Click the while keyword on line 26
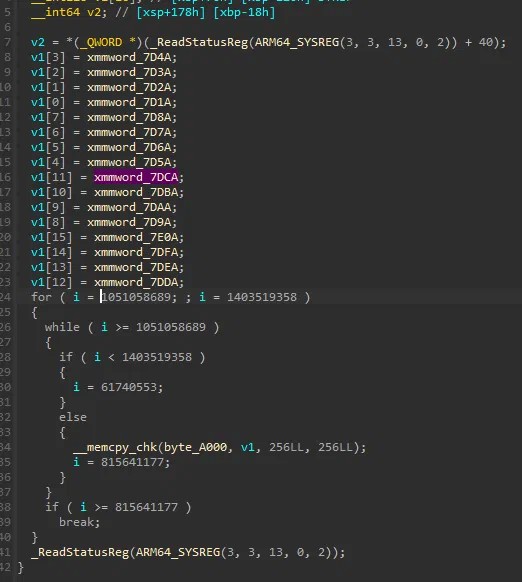522x582 pixels. pyautogui.click(x=62, y=327)
